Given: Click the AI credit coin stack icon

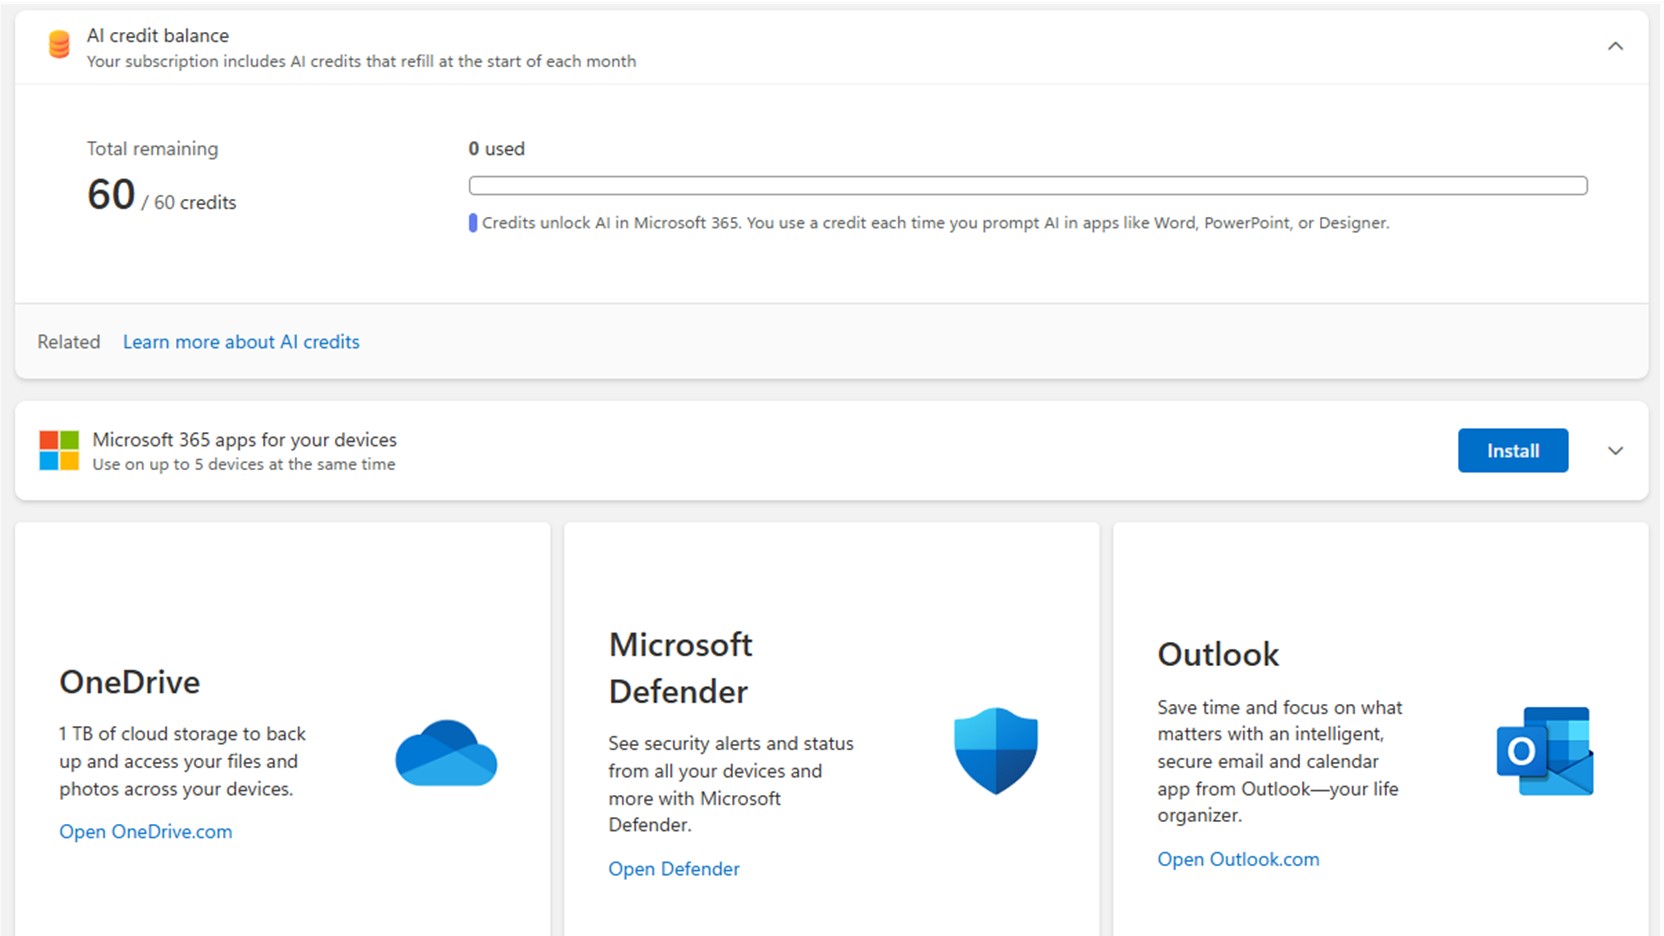Looking at the screenshot, I should click(59, 45).
